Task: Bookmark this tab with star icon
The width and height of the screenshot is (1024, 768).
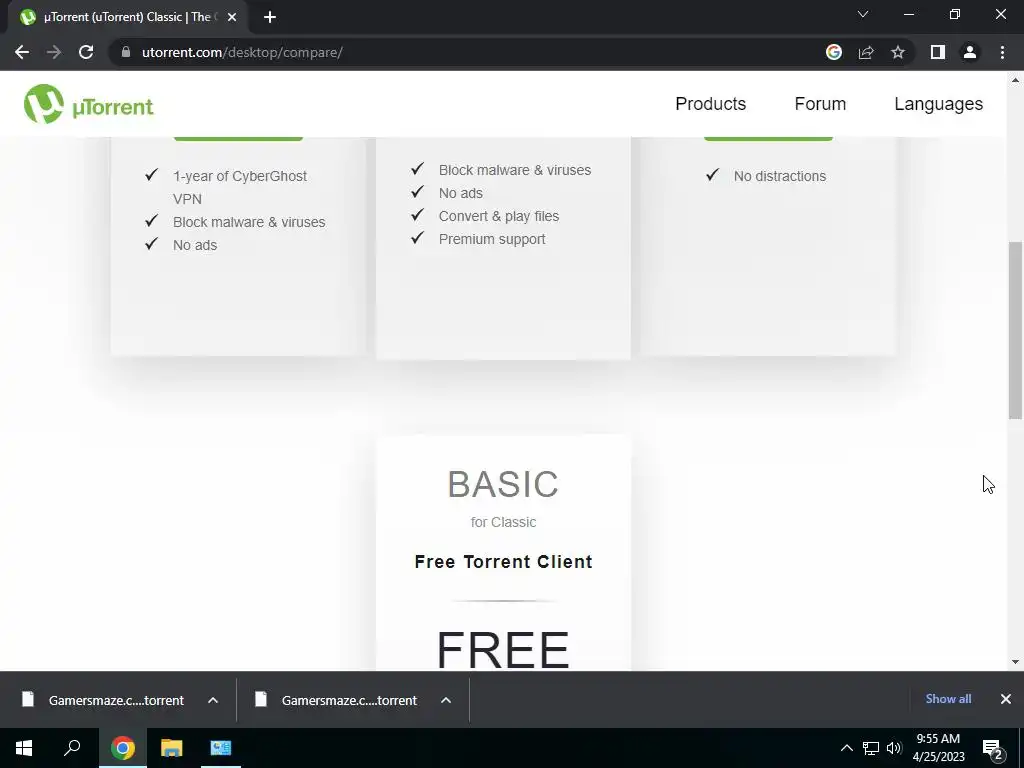Action: coord(898,52)
